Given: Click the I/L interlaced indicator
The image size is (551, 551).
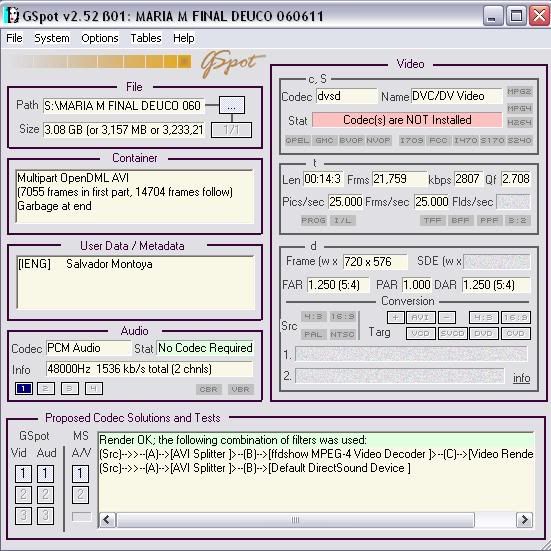Looking at the screenshot, I should 343,220.
